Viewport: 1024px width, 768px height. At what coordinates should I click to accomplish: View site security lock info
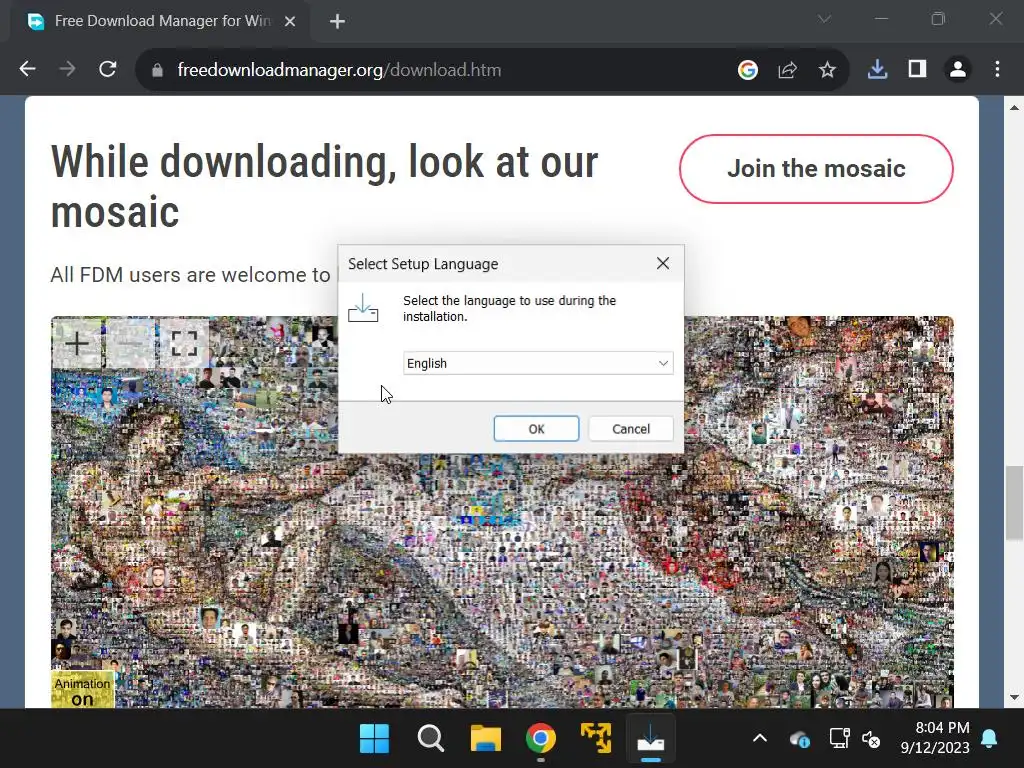(157, 70)
